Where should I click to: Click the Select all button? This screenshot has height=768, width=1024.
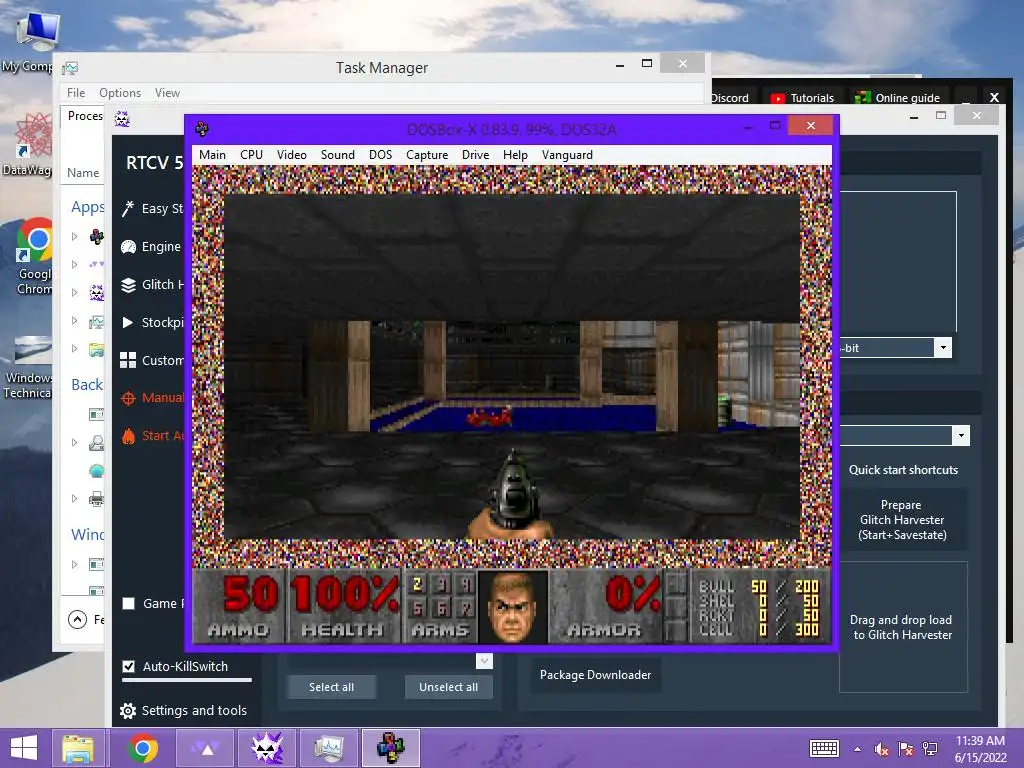pyautogui.click(x=331, y=687)
